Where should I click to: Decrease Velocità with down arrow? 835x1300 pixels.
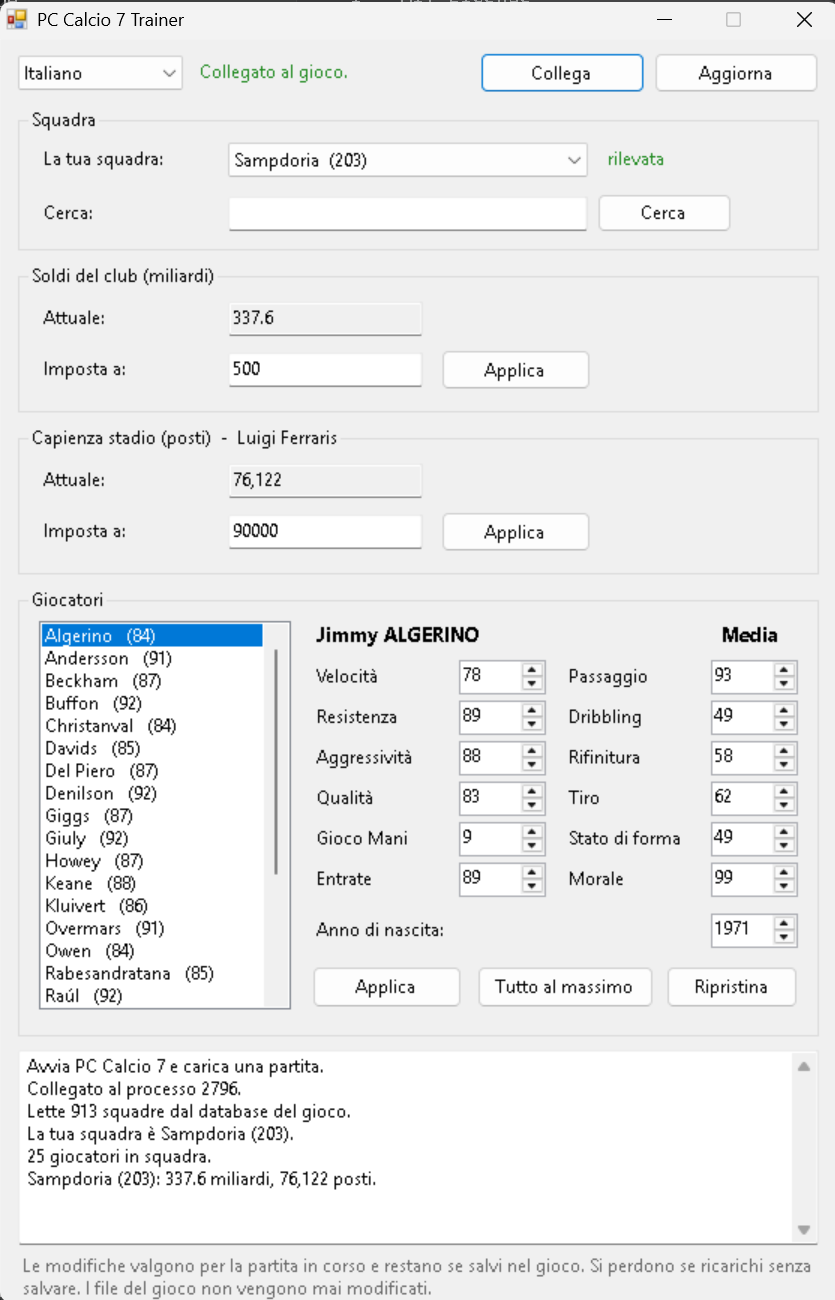point(533,684)
